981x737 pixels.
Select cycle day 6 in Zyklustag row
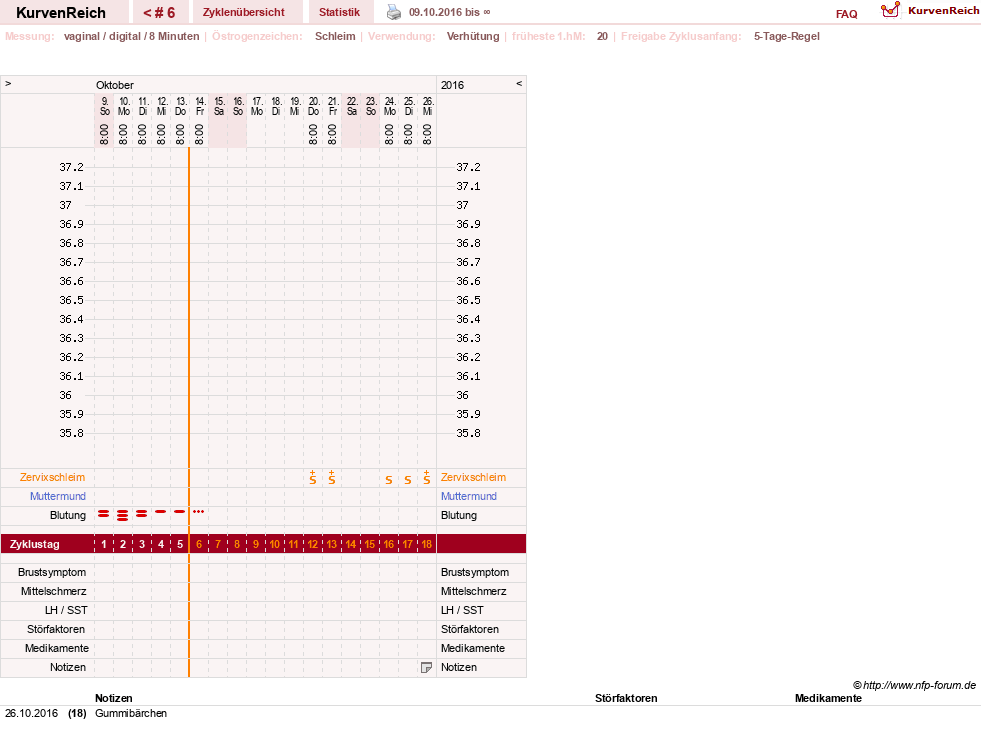(199, 544)
